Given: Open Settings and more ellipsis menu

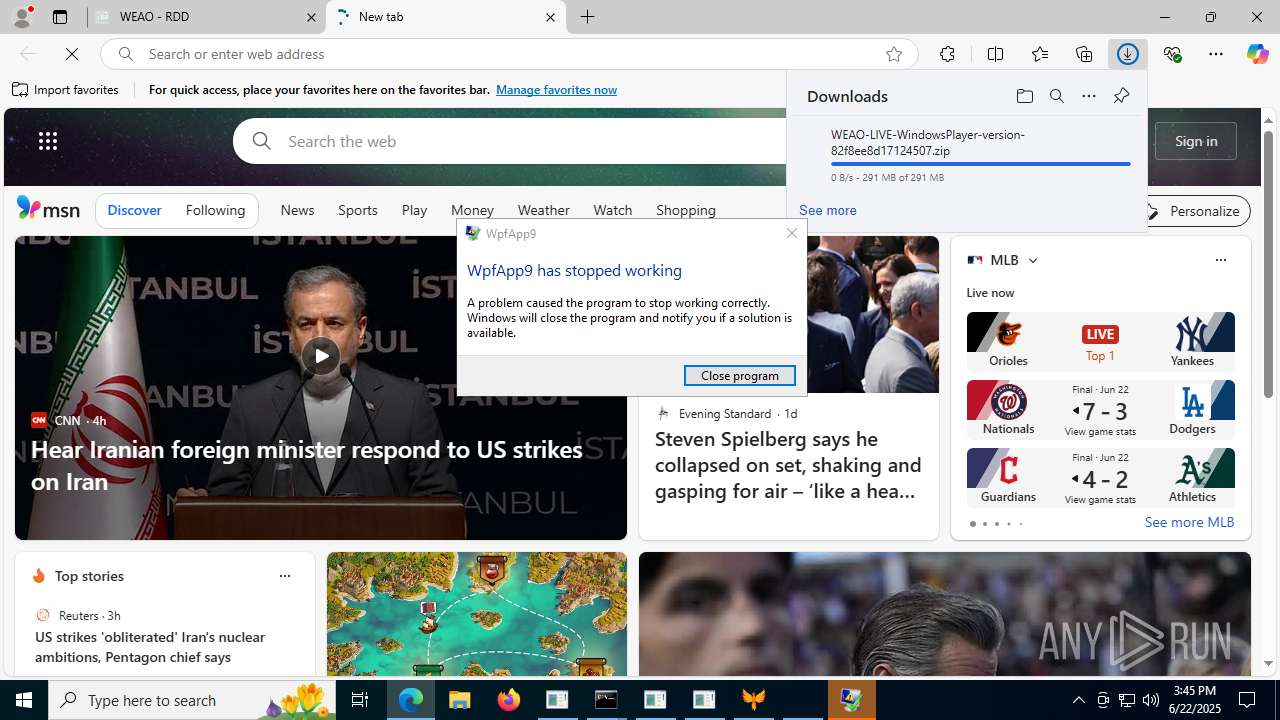Looking at the screenshot, I should coord(1216,54).
